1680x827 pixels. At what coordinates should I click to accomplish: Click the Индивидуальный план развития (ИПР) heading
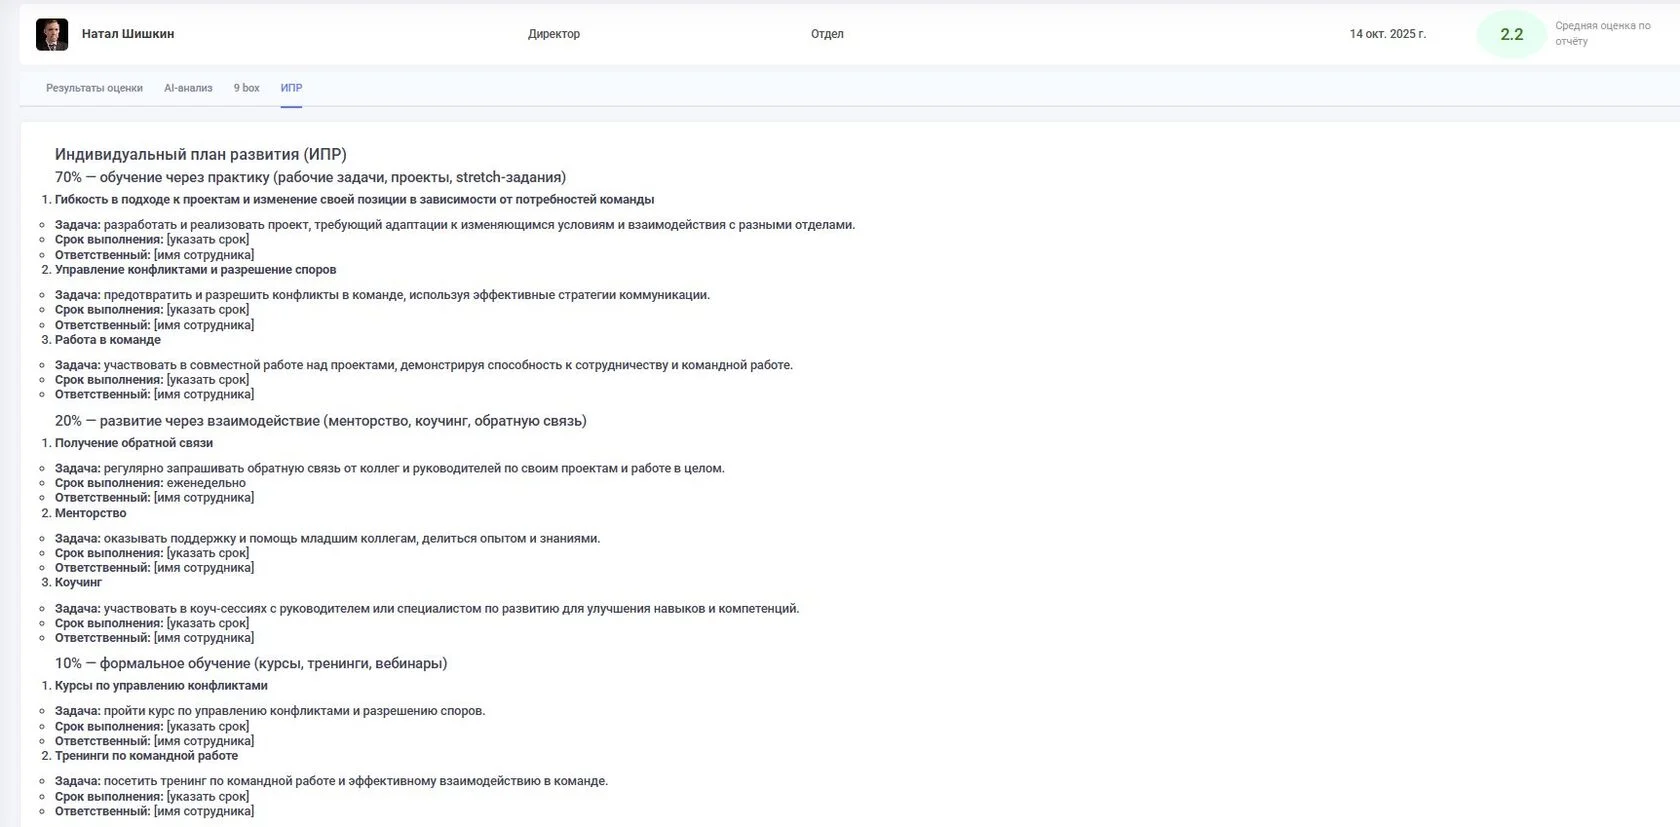[x=200, y=154]
